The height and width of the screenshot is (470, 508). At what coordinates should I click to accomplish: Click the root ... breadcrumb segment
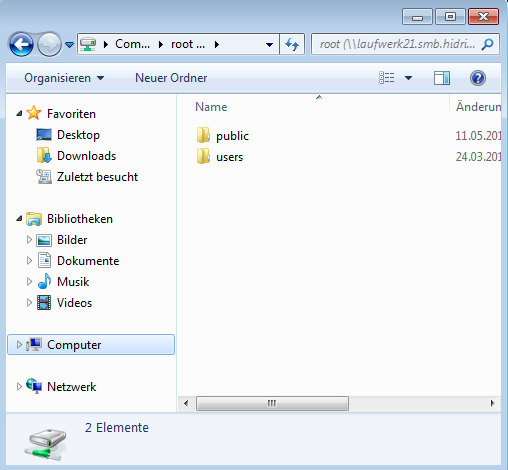point(188,44)
